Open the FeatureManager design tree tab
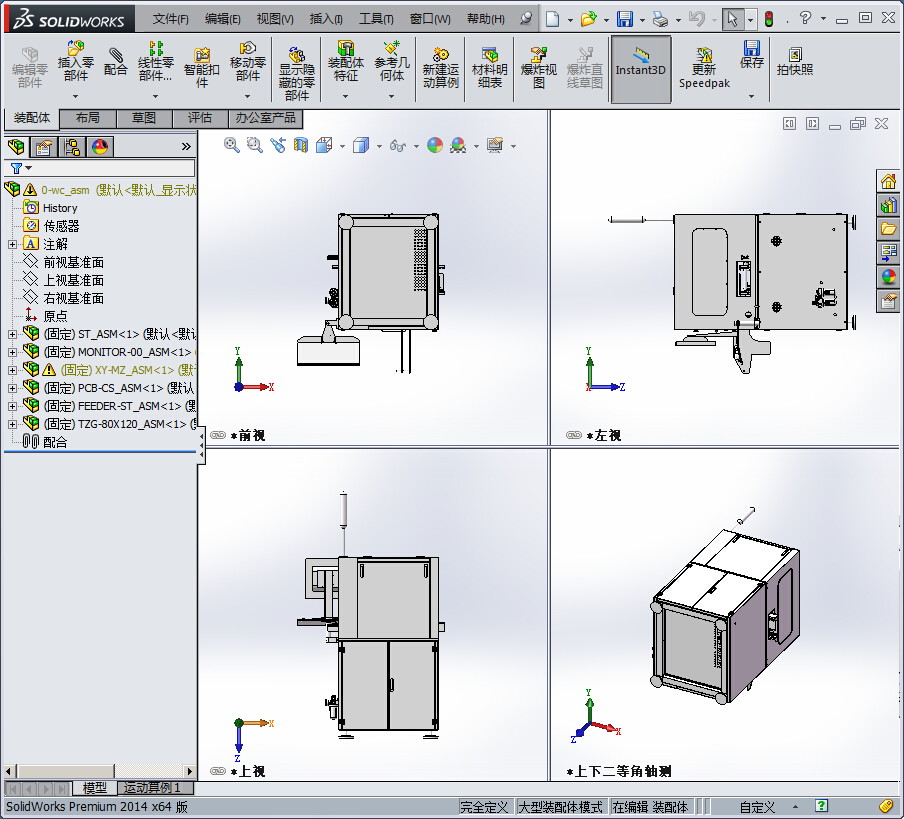Viewport: 904px width, 819px height. pos(16,147)
